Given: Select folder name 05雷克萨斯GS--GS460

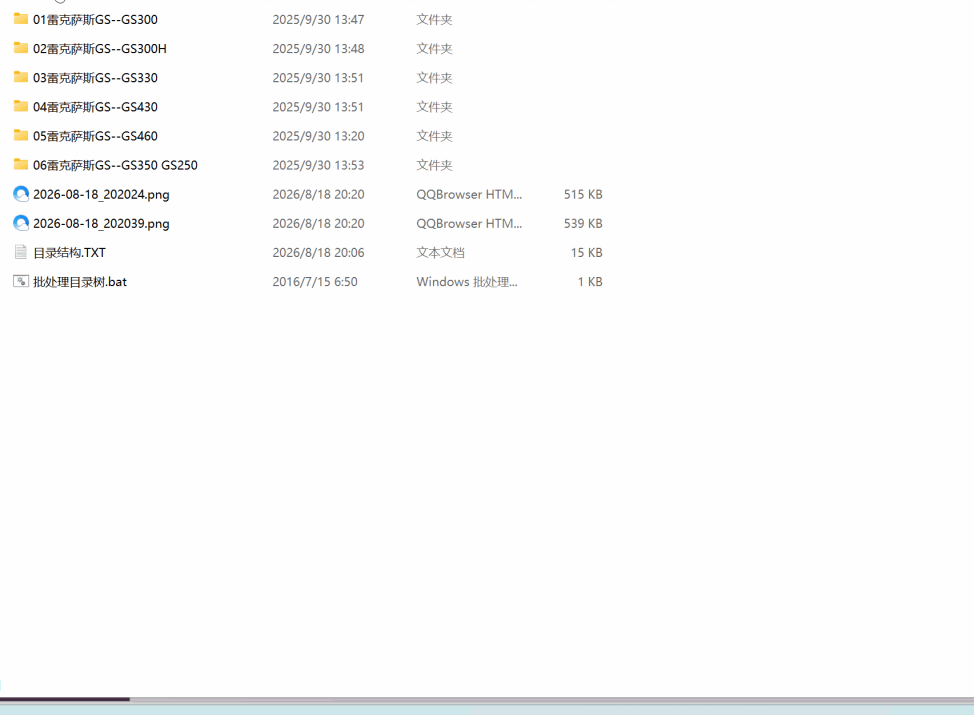Looking at the screenshot, I should pyautogui.click(x=95, y=136).
